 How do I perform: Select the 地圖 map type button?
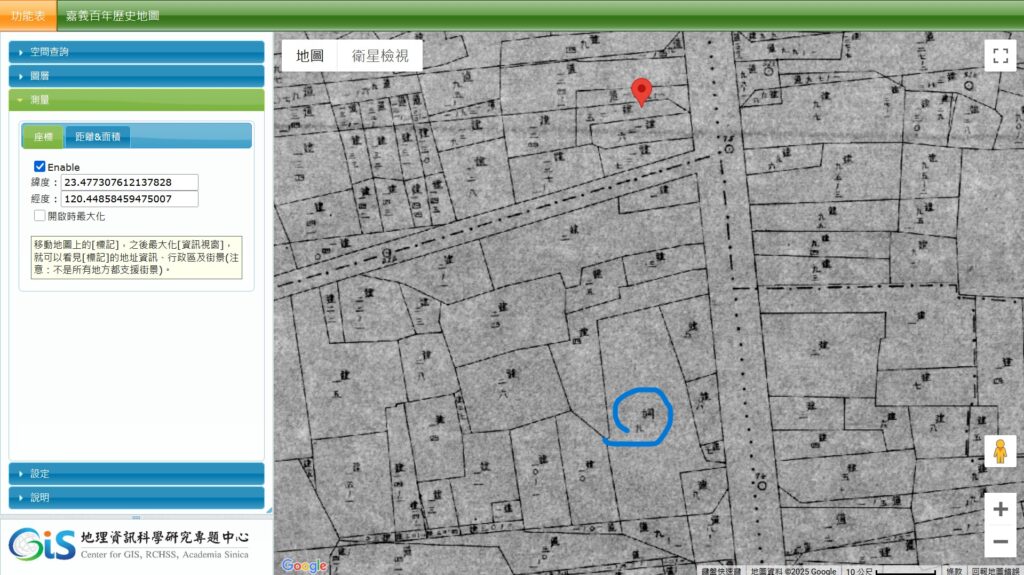tap(310, 56)
